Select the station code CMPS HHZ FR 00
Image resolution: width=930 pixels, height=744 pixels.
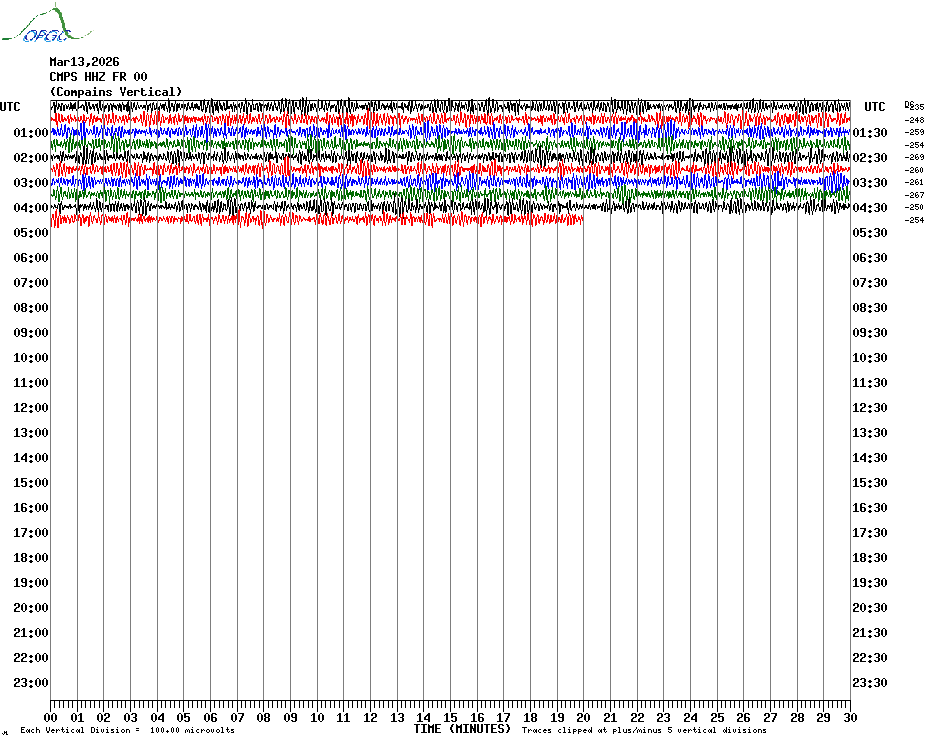(98, 77)
